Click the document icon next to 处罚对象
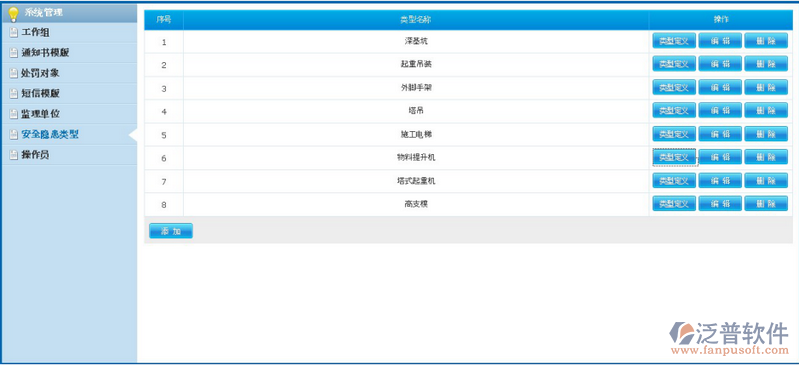The width and height of the screenshot is (799, 366). coord(14,73)
